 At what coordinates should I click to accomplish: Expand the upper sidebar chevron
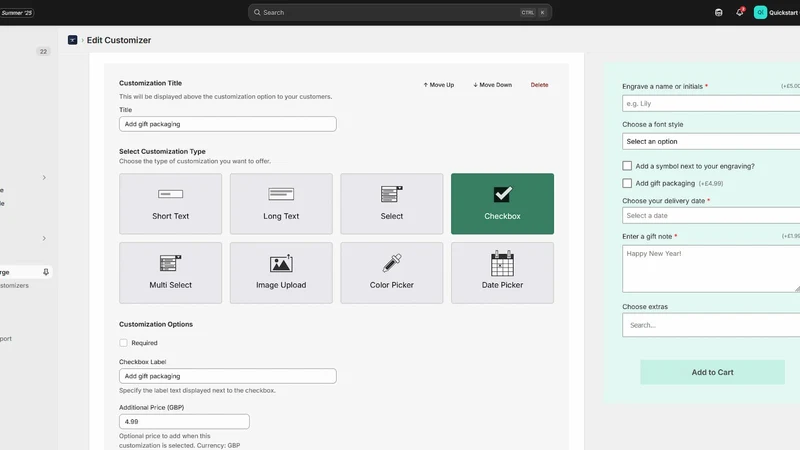pos(44,178)
